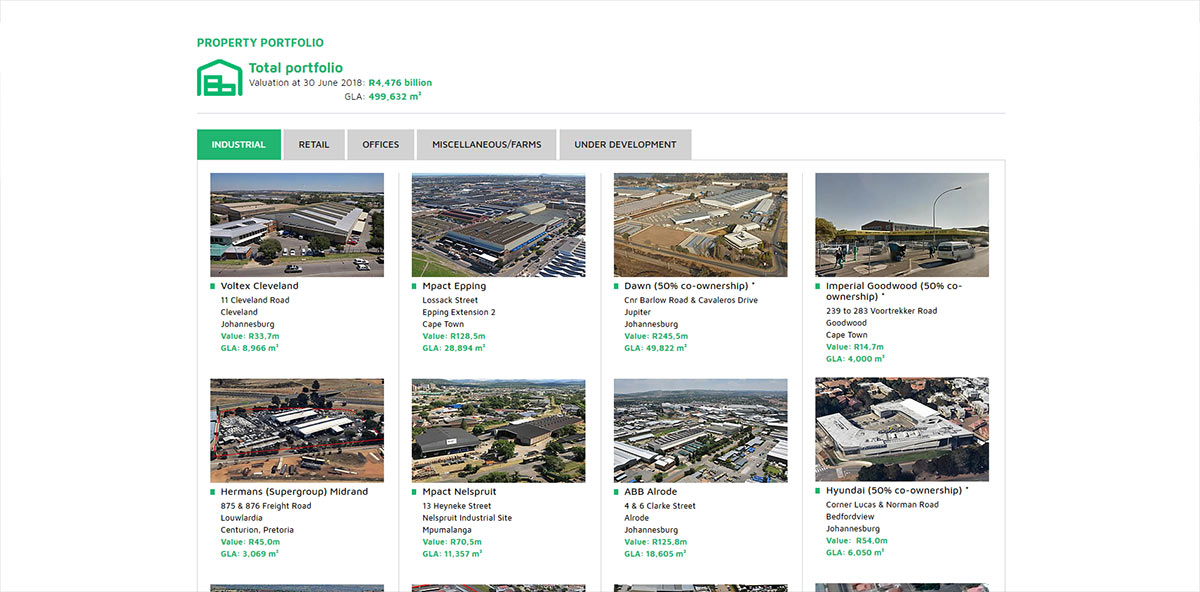Open the MISCELLANEOUS/FARMS tab
The width and height of the screenshot is (1200, 592).
pyautogui.click(x=487, y=144)
